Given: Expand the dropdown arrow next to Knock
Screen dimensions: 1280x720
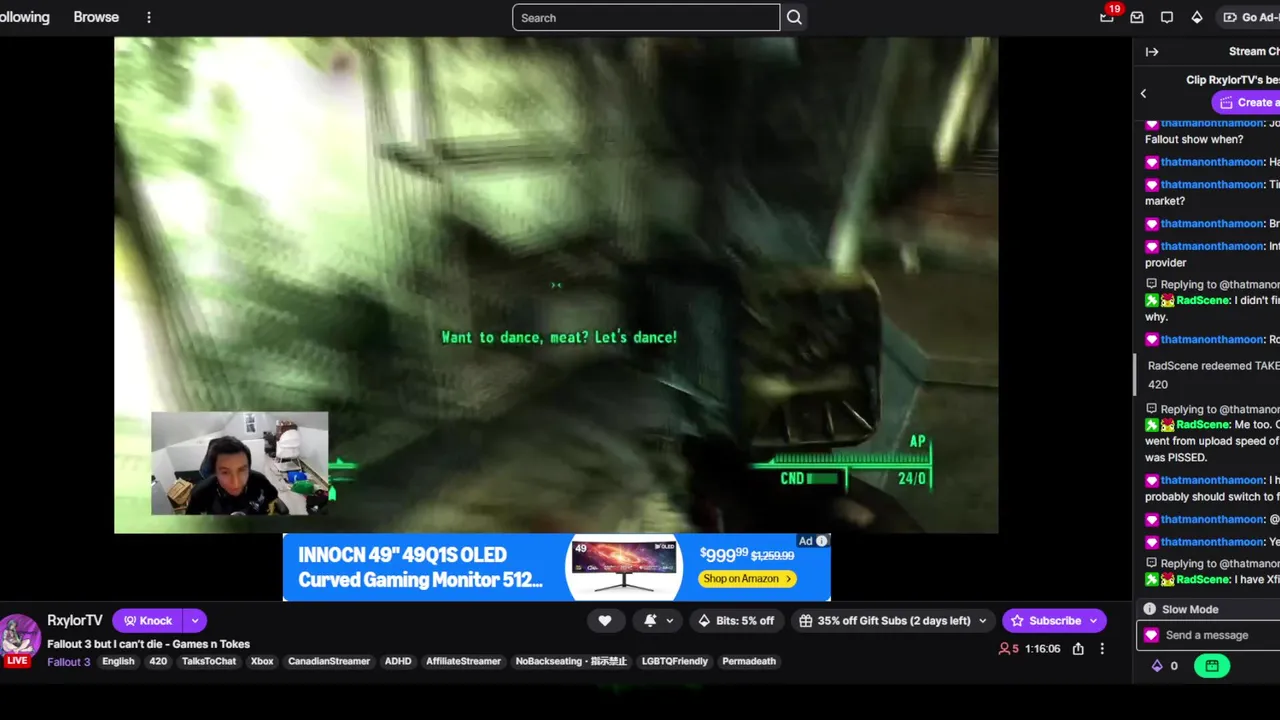Looking at the screenshot, I should 195,621.
